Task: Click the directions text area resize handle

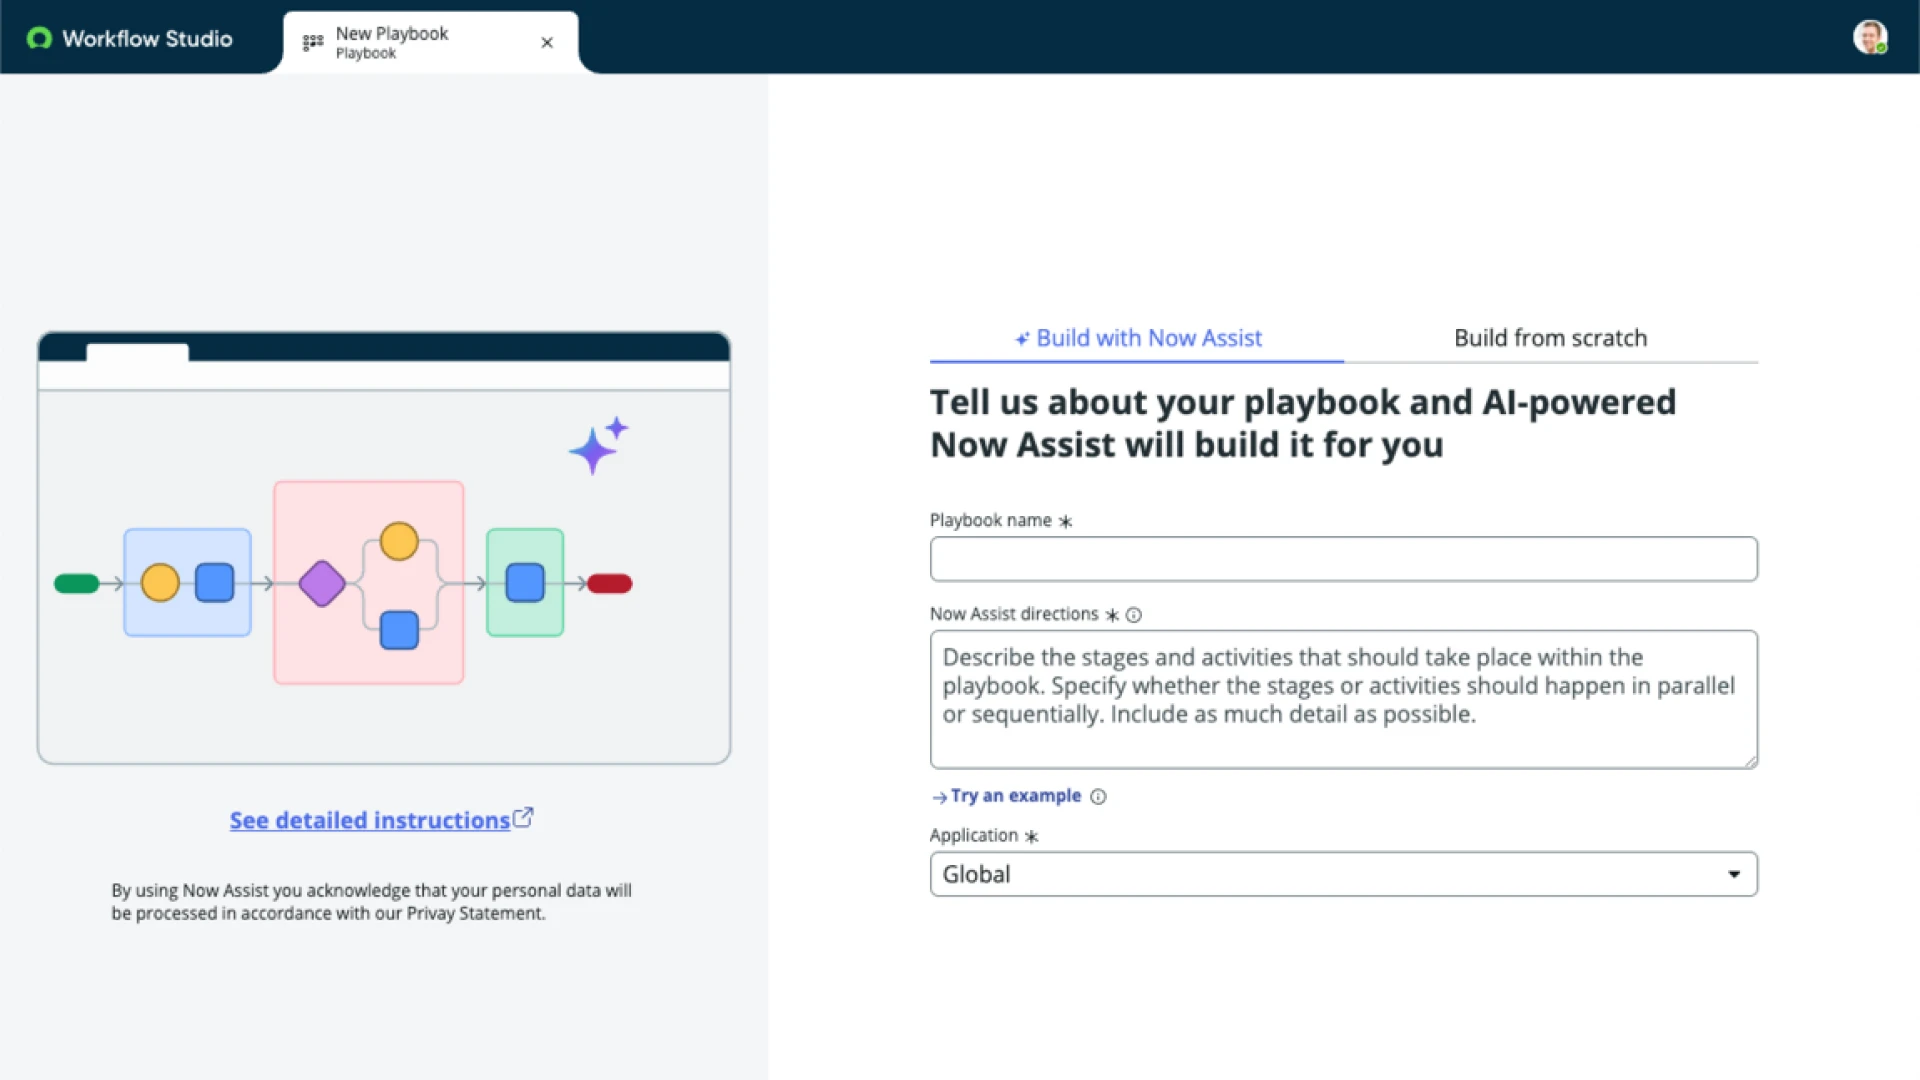Action: [x=1751, y=762]
